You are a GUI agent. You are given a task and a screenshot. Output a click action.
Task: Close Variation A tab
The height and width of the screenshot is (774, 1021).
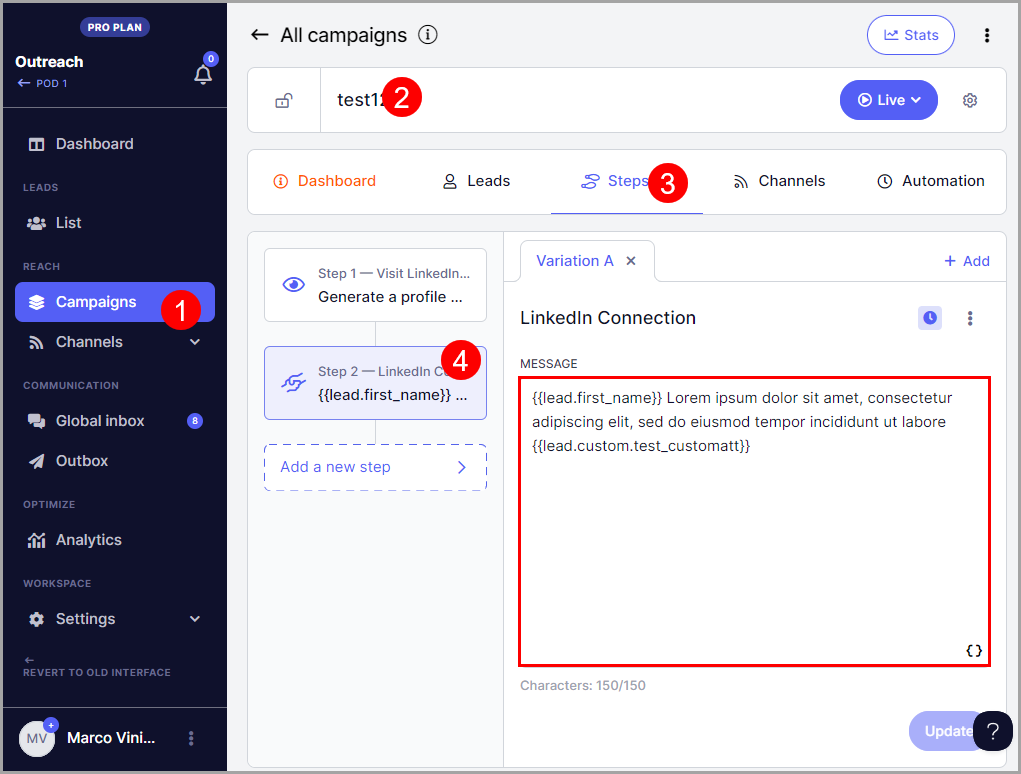(631, 261)
